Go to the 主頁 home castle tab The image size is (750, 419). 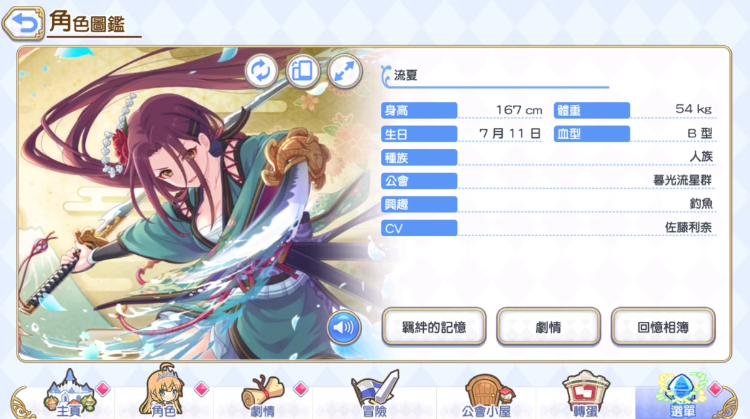[x=69, y=395]
